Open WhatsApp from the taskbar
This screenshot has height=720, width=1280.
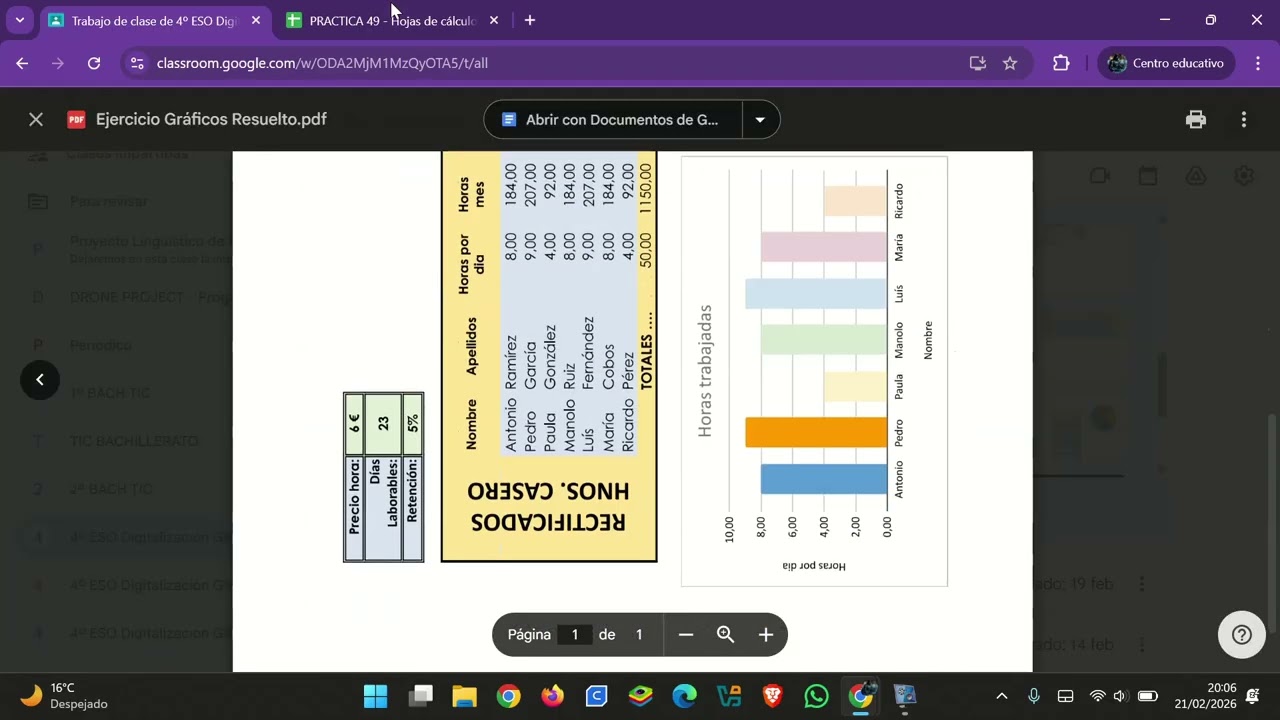coord(817,695)
